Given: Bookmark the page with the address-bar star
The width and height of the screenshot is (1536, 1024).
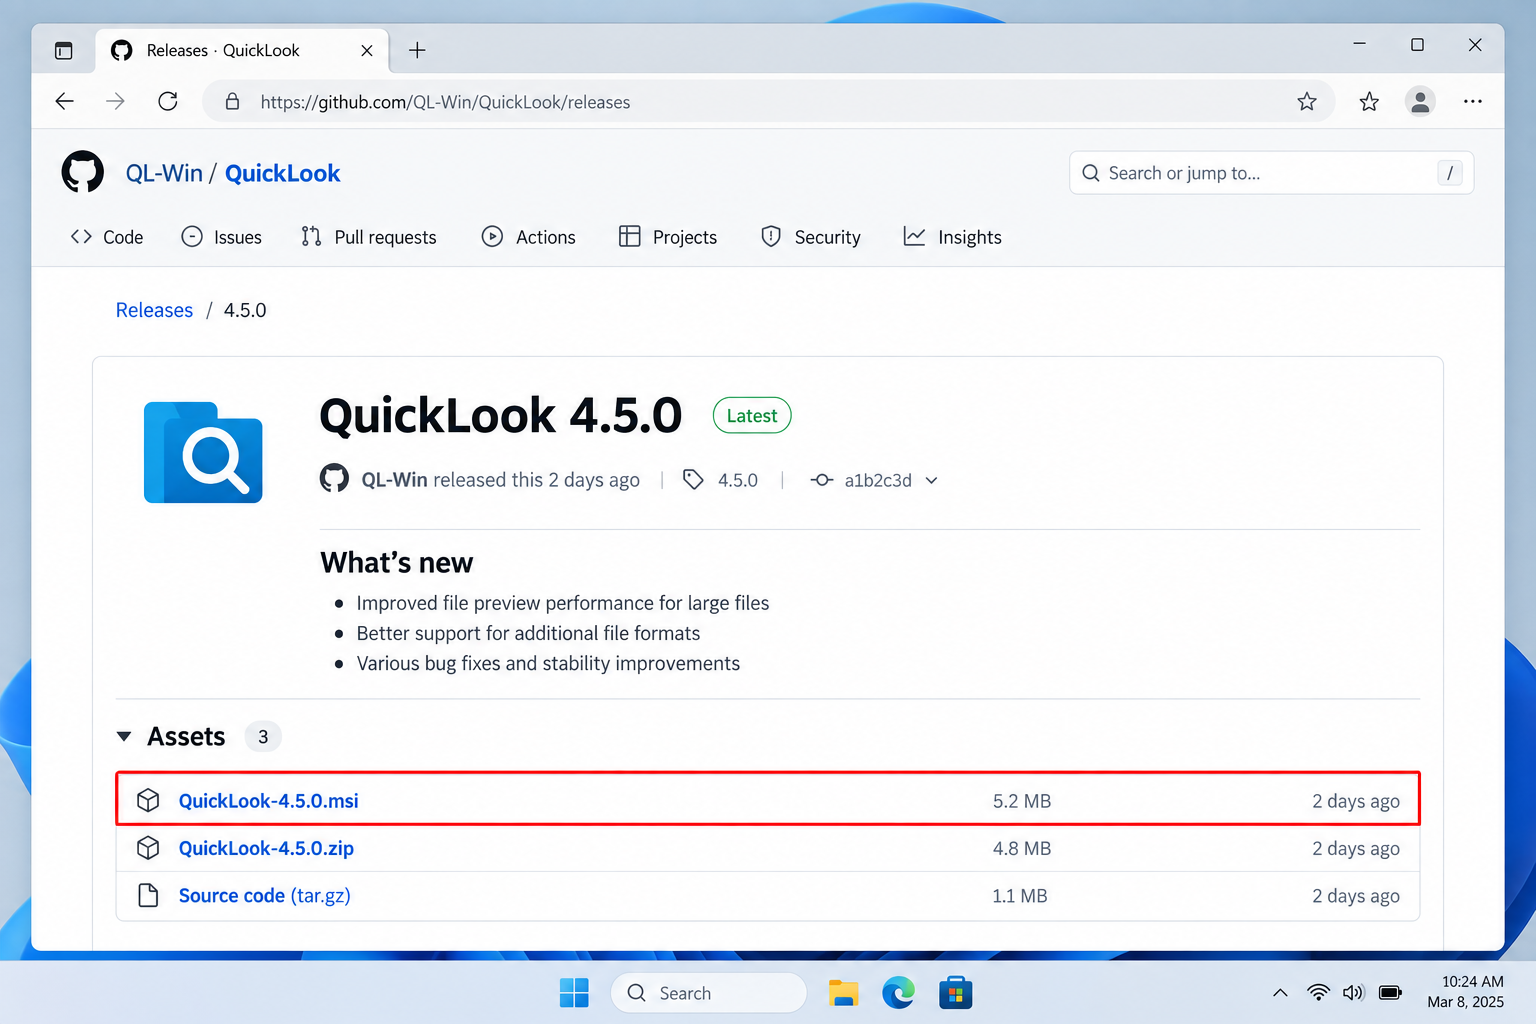Looking at the screenshot, I should click(x=1307, y=101).
